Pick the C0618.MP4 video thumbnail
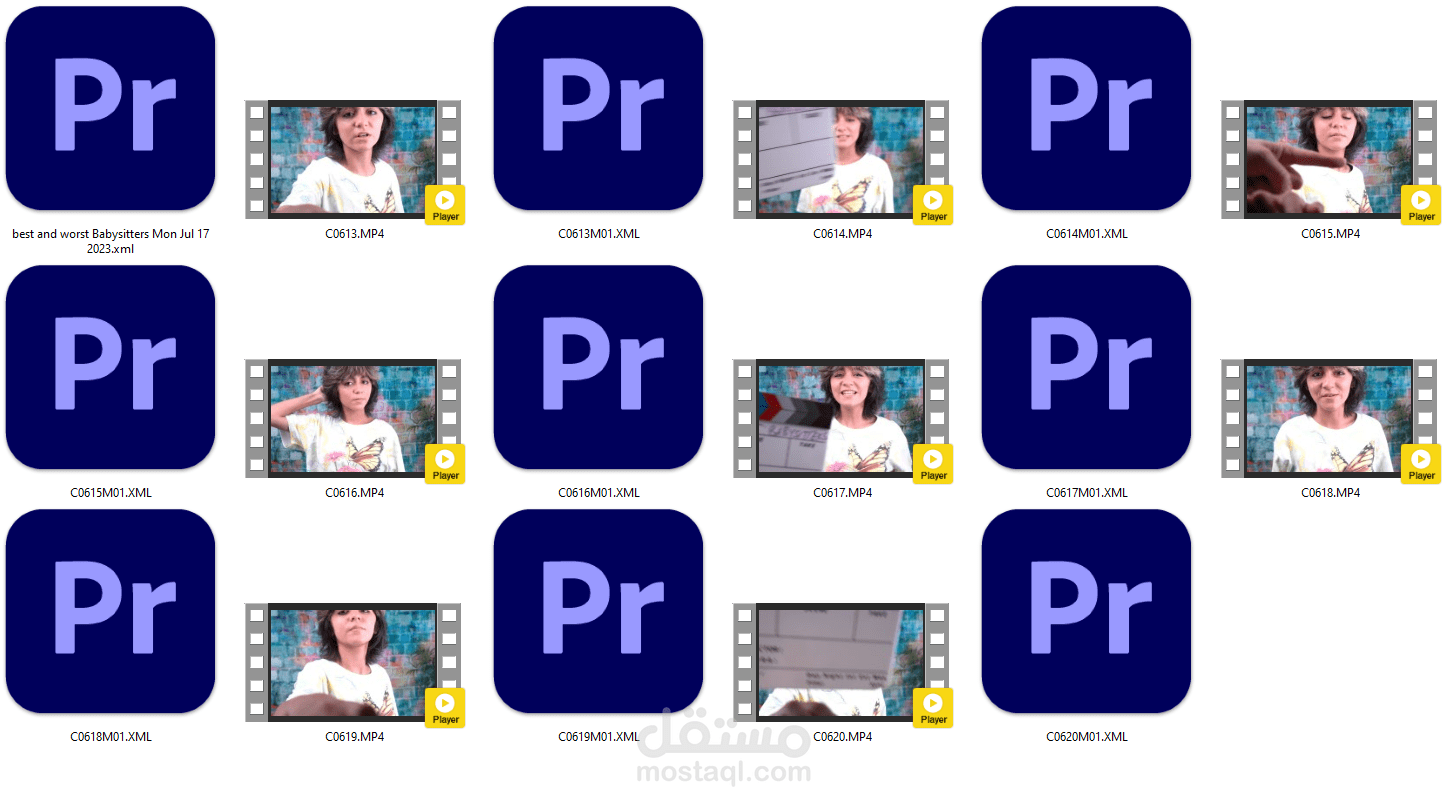Viewport: 1448px width, 803px height. coord(1329,418)
